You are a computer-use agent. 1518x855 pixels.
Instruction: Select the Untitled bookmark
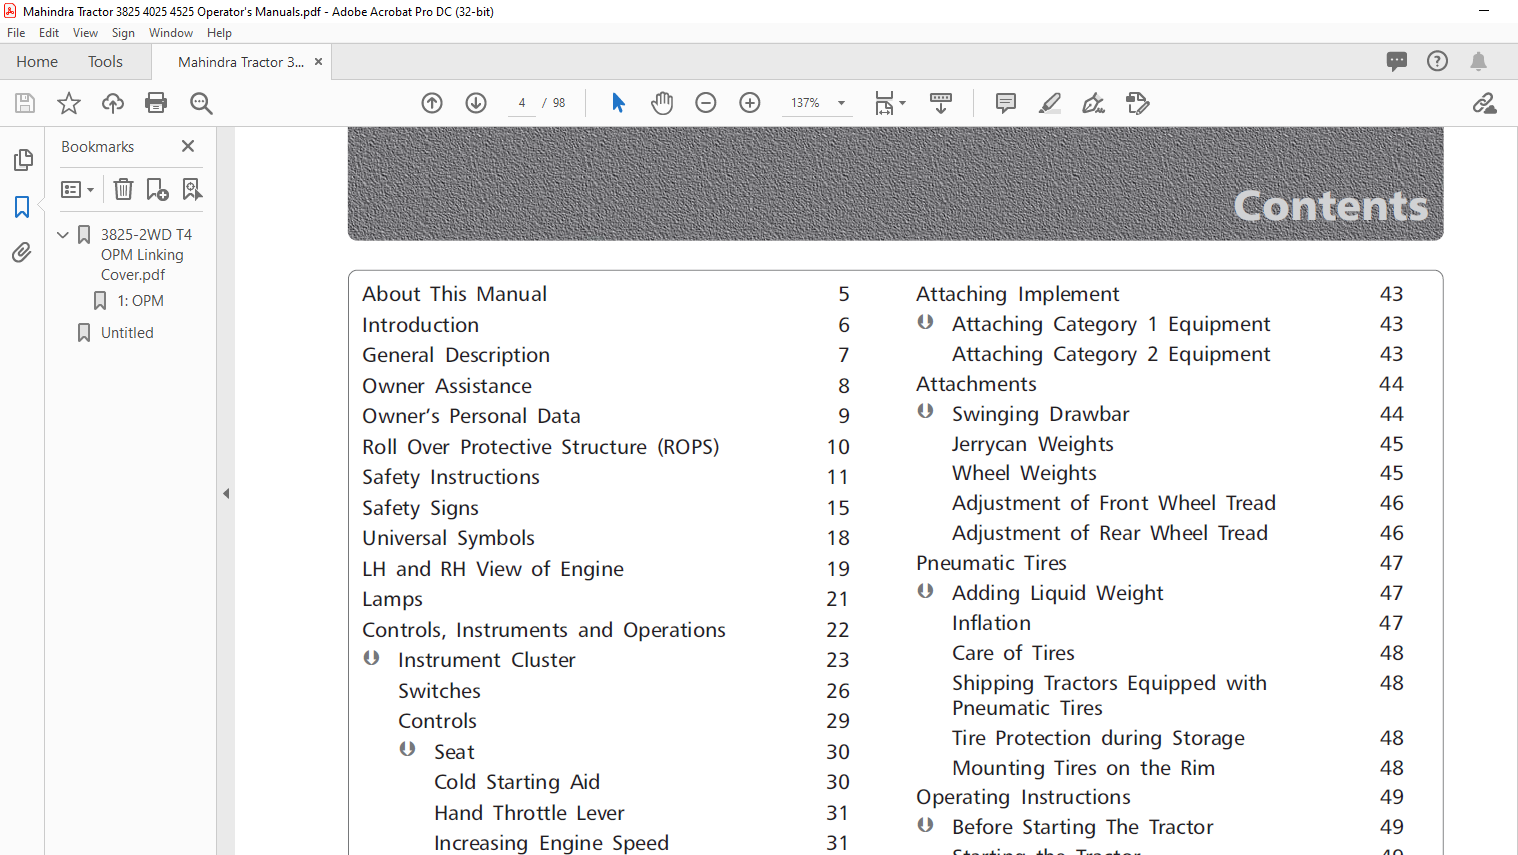coord(127,333)
